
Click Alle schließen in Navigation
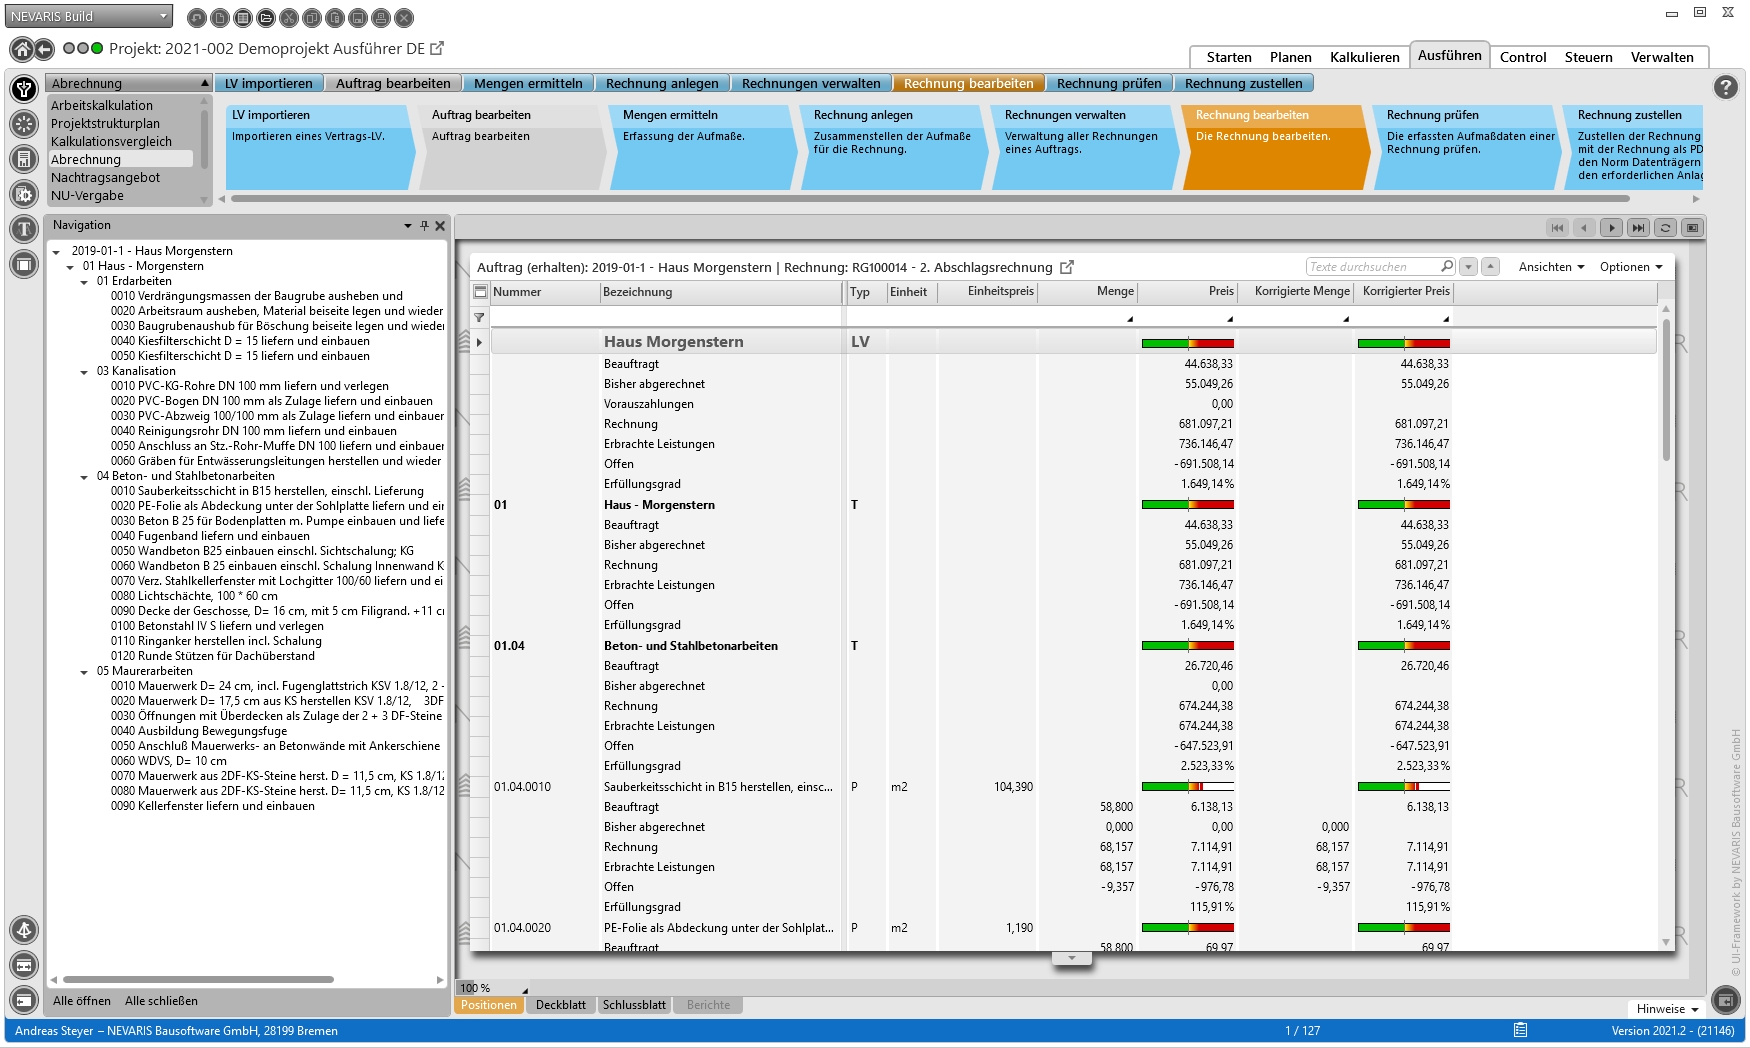(161, 1001)
